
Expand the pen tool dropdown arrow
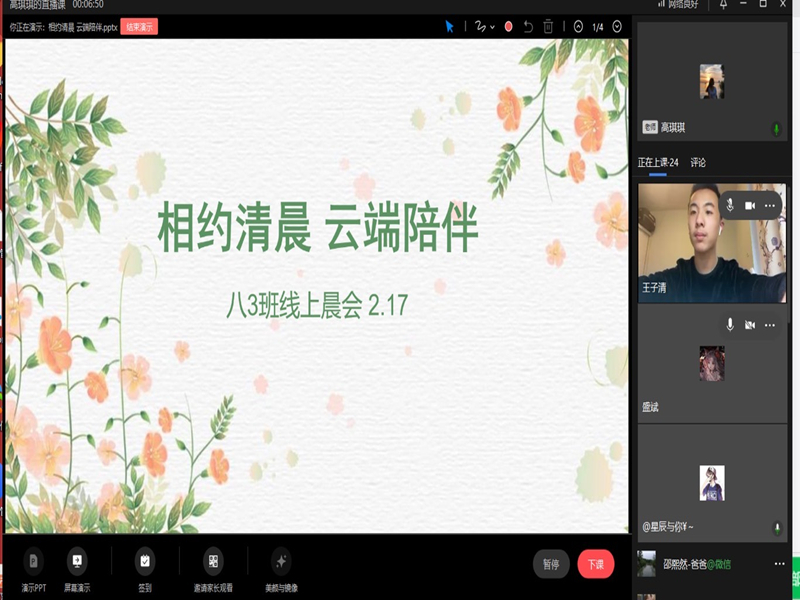click(x=492, y=27)
